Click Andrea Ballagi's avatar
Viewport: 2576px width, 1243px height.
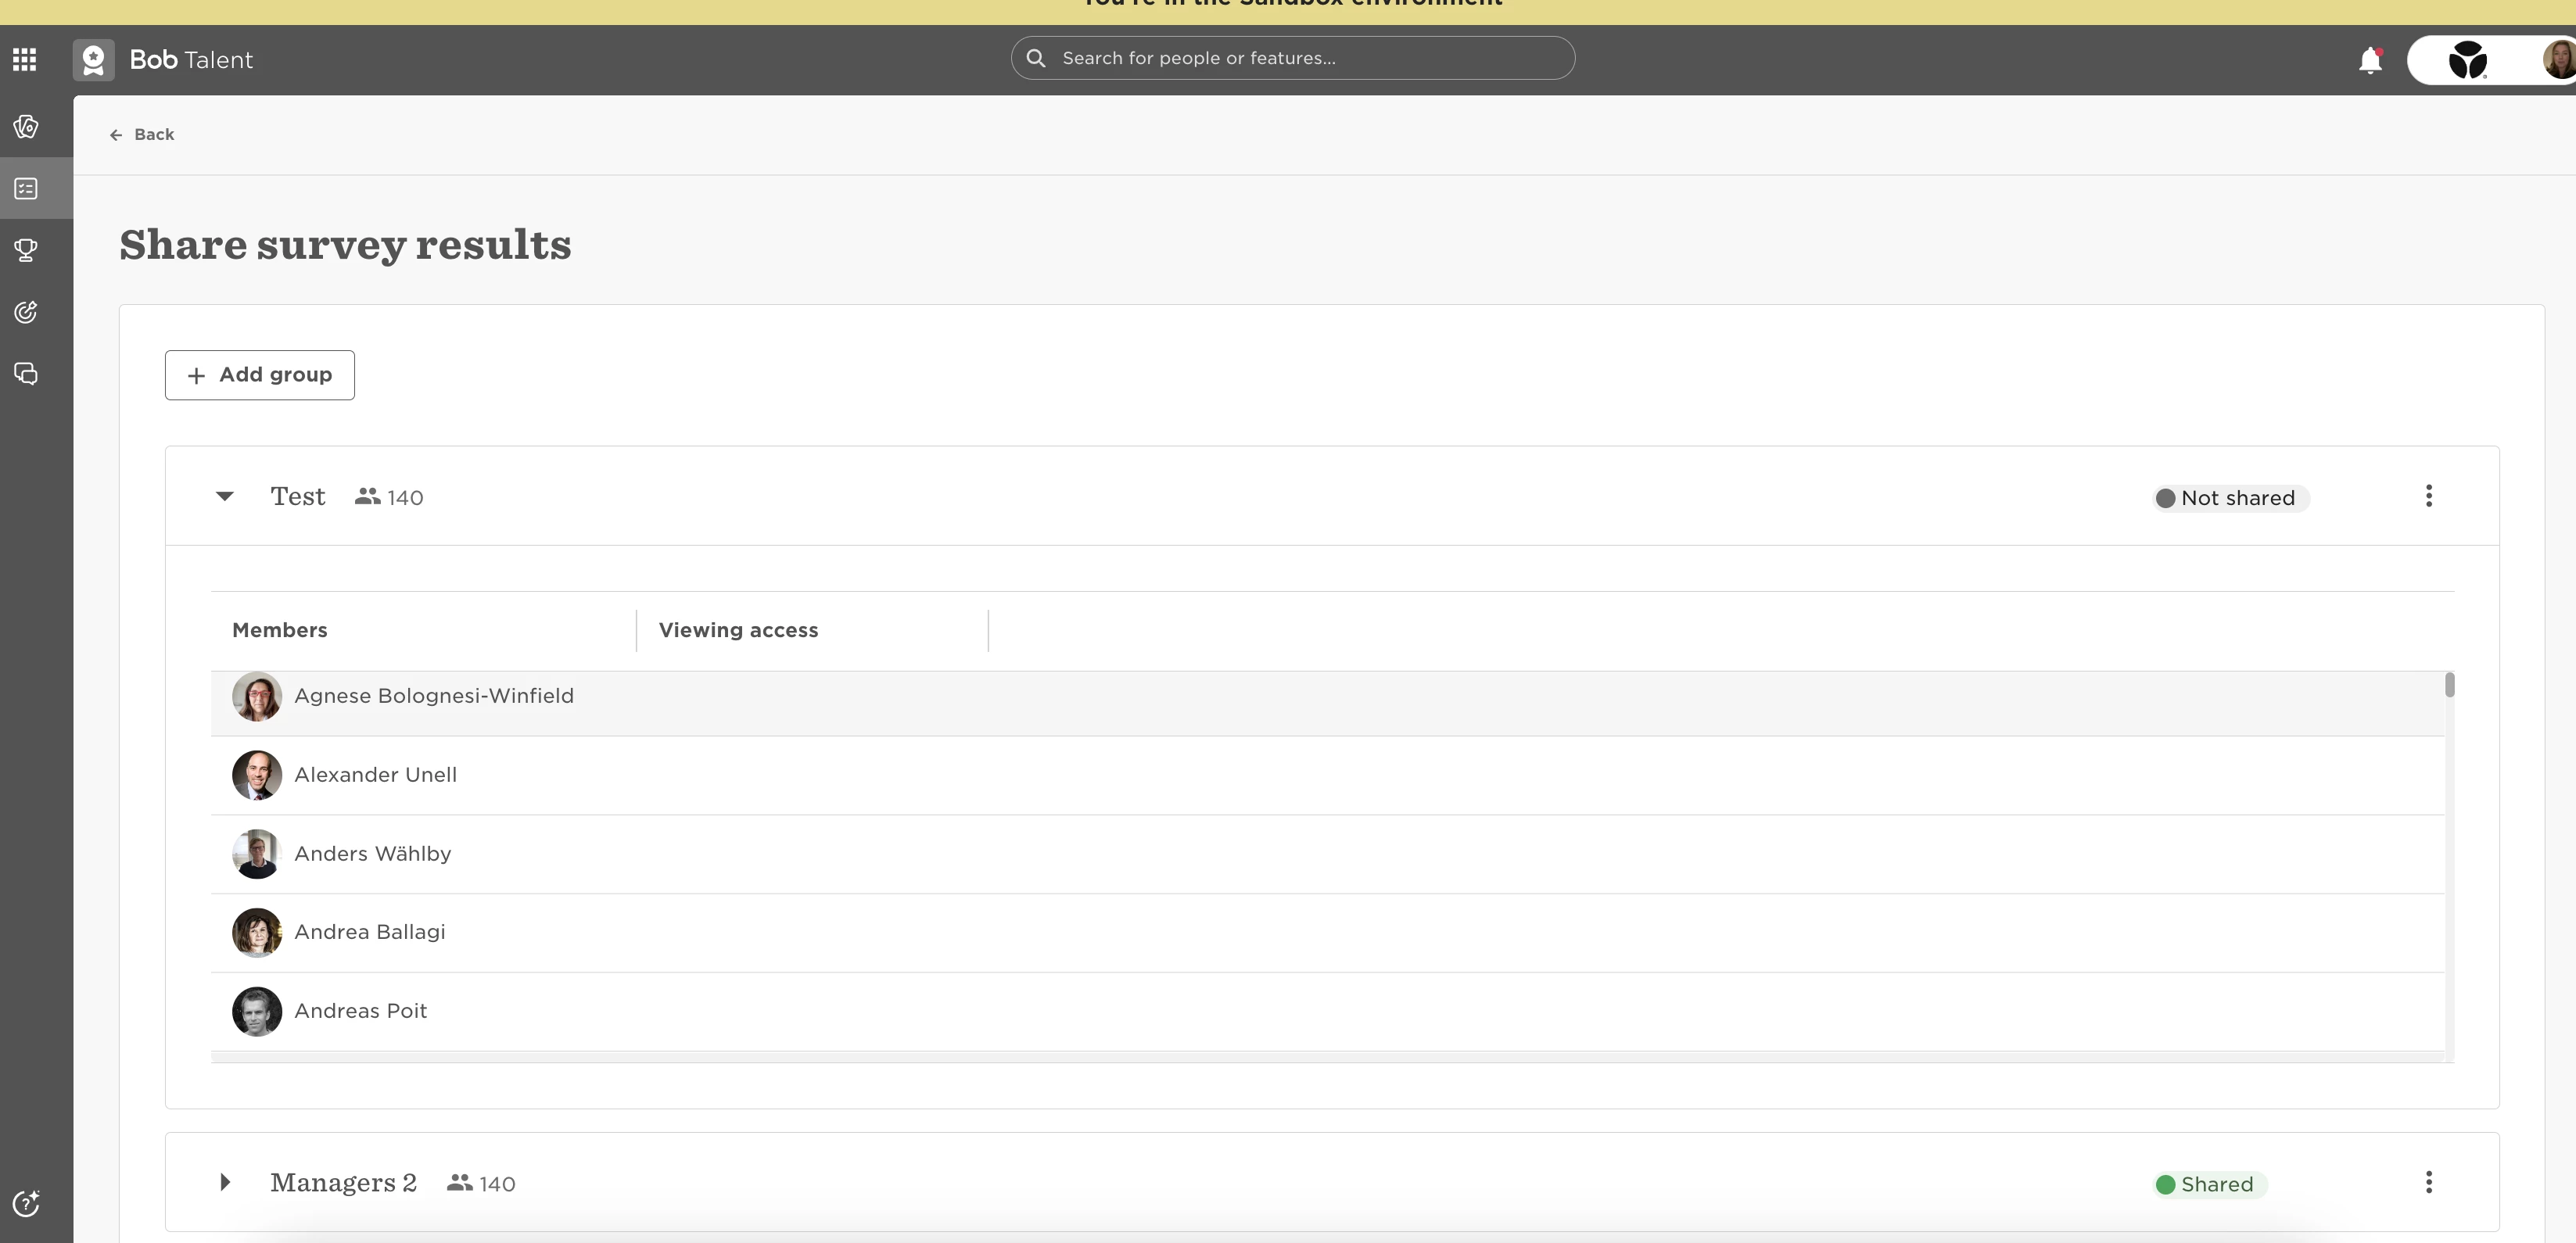point(257,932)
